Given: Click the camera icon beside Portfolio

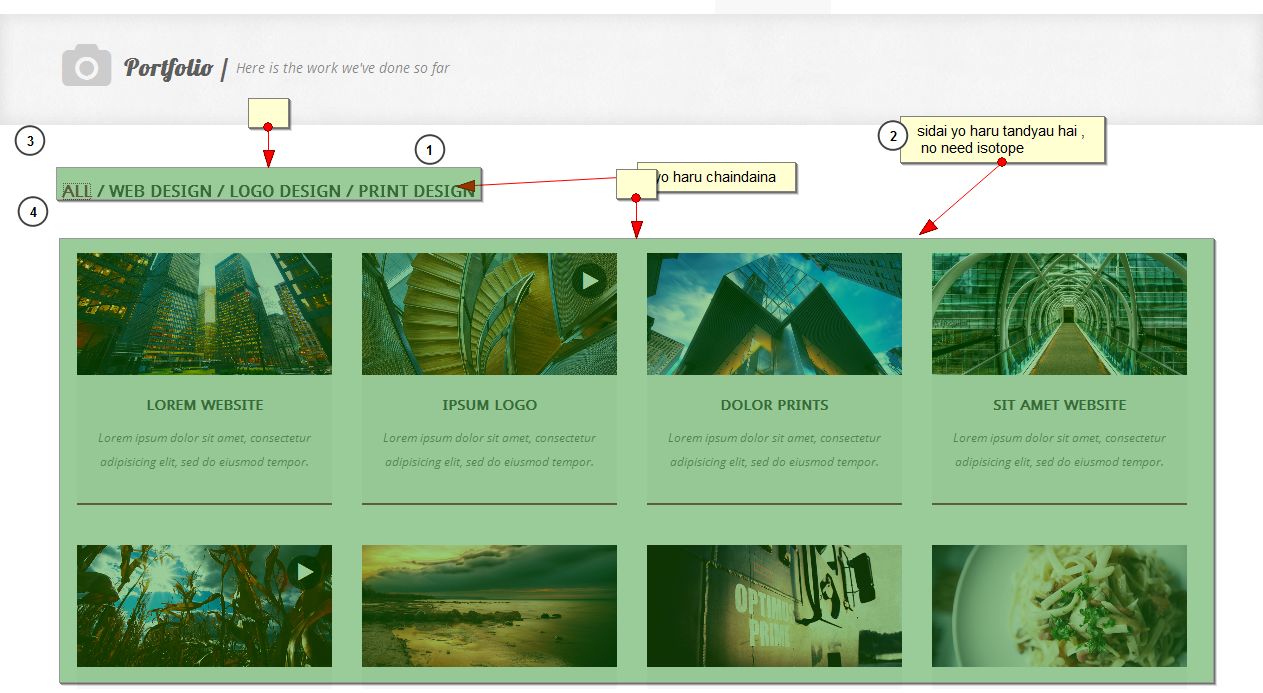Looking at the screenshot, I should pos(86,66).
